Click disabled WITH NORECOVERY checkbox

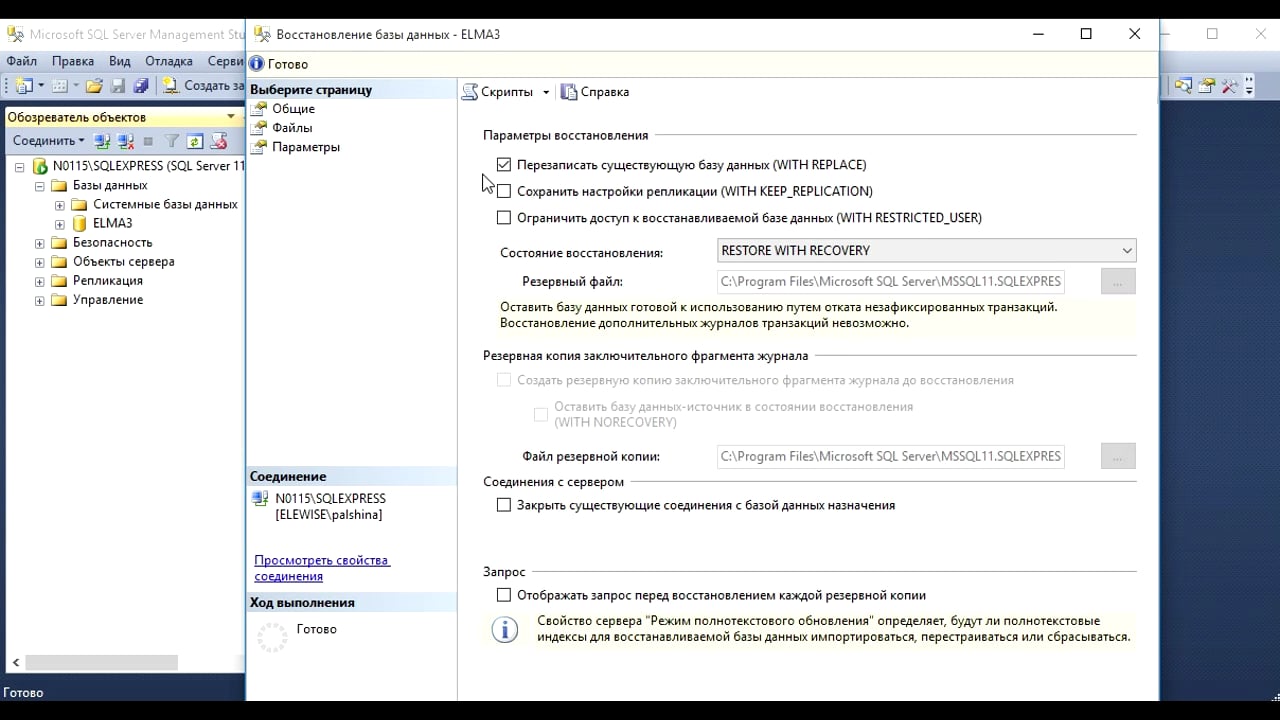(x=541, y=414)
